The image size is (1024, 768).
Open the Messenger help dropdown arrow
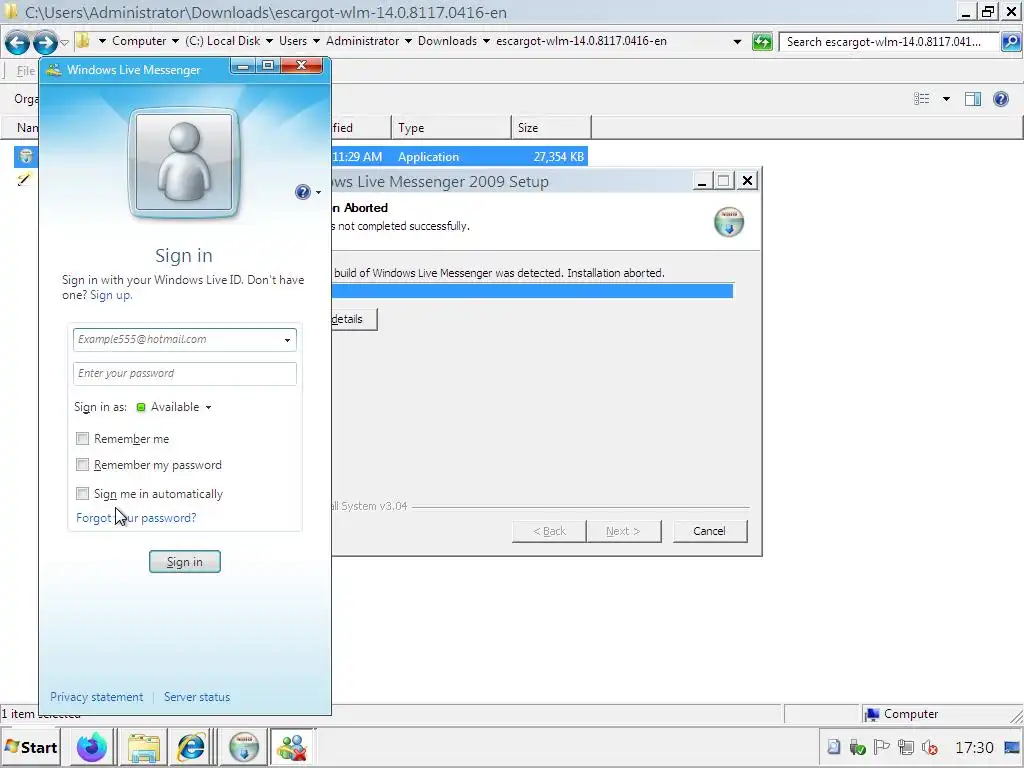[318, 193]
